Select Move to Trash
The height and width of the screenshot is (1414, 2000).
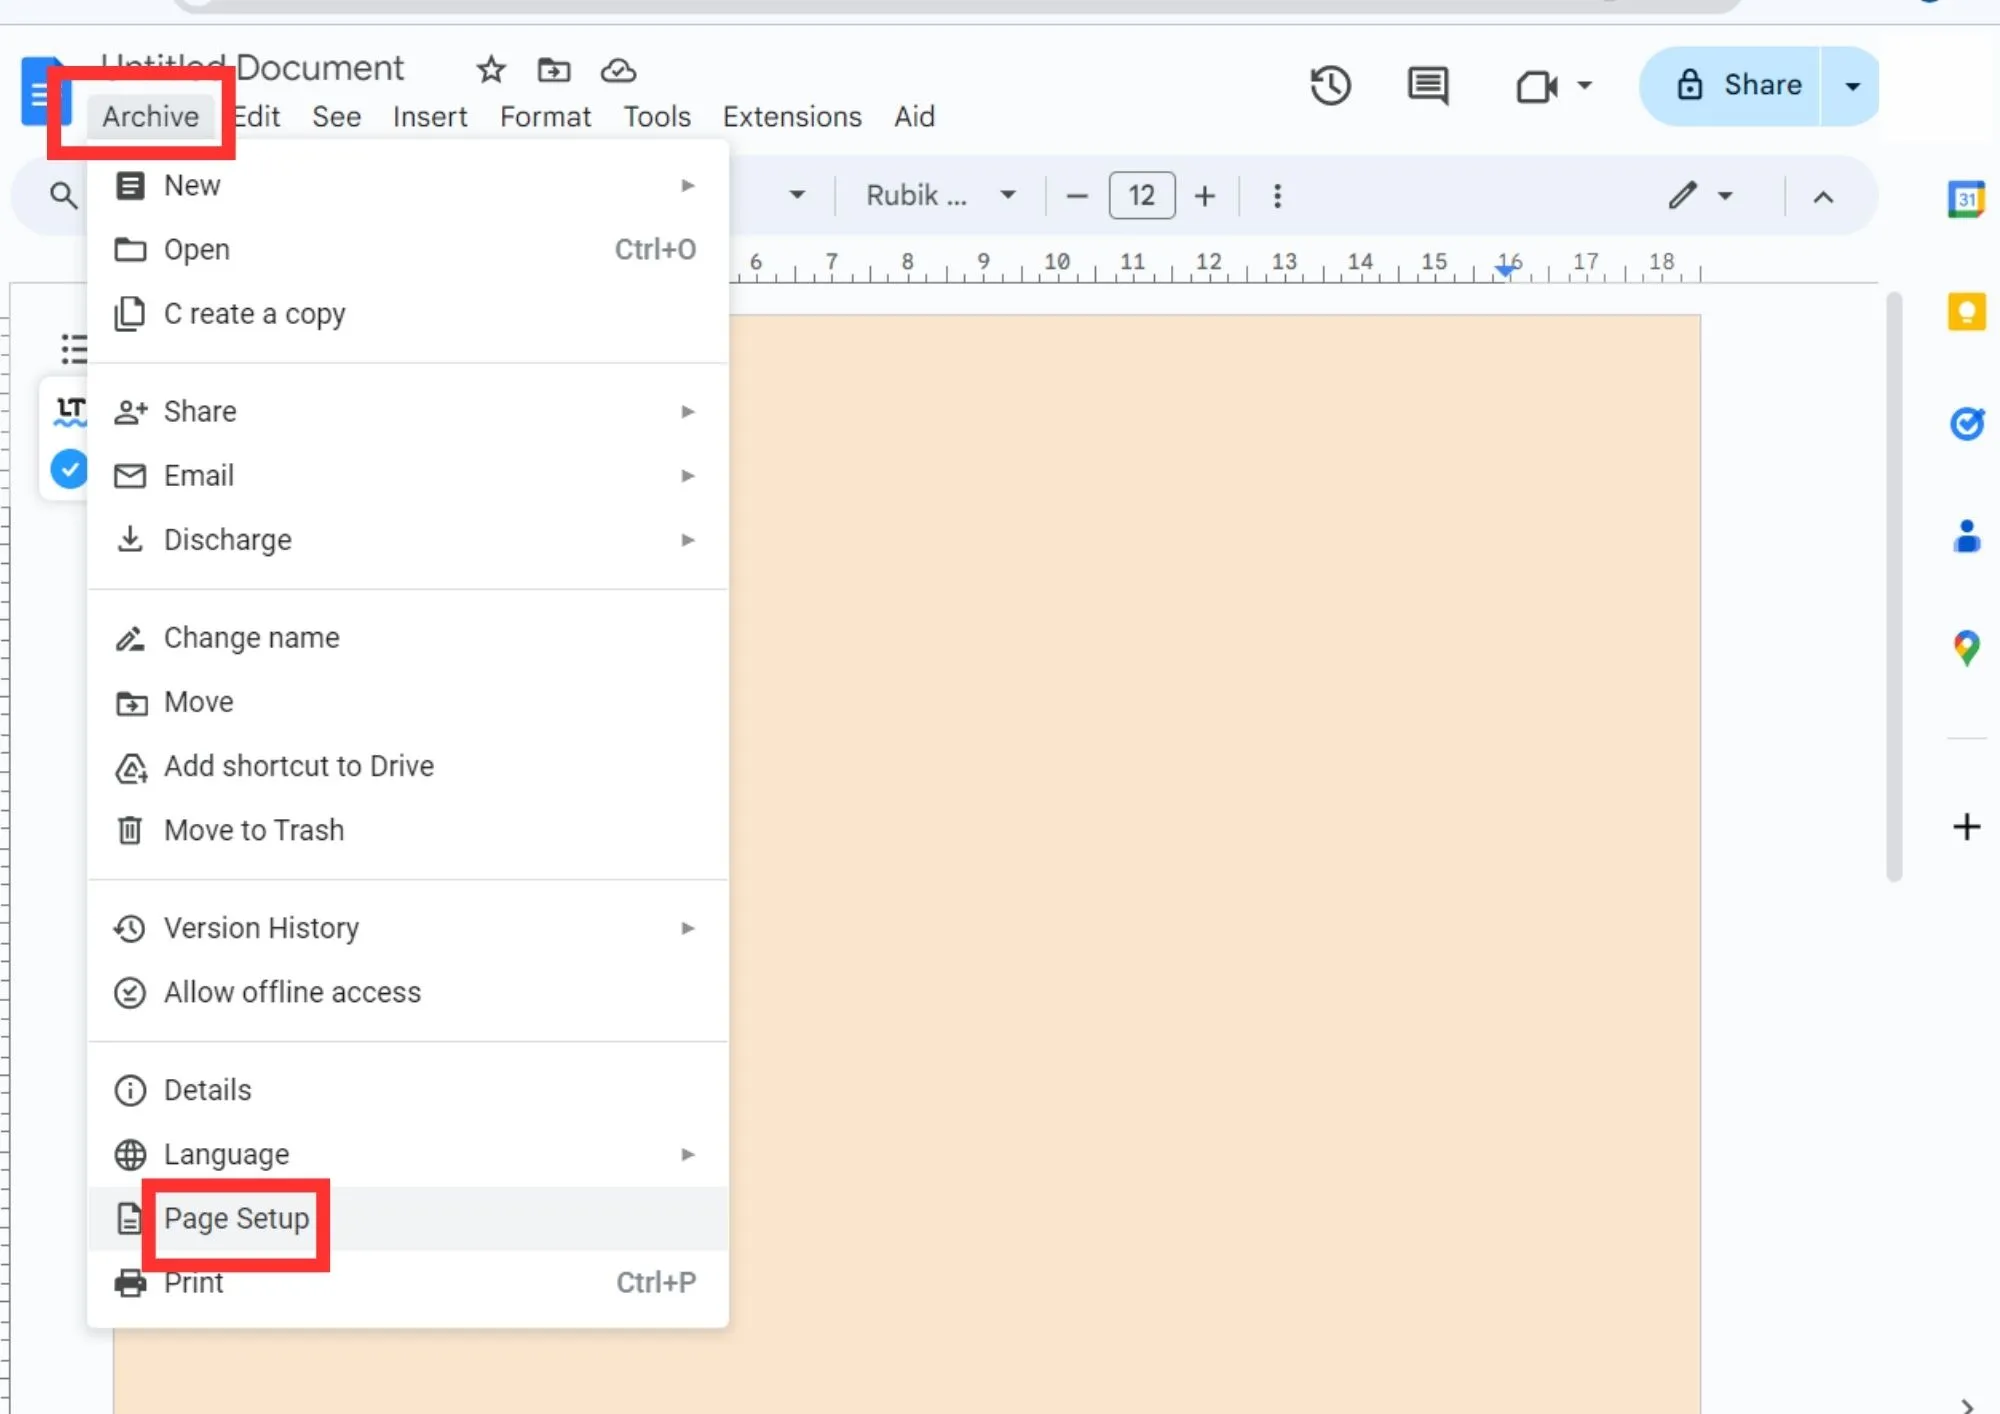pyautogui.click(x=408, y=829)
